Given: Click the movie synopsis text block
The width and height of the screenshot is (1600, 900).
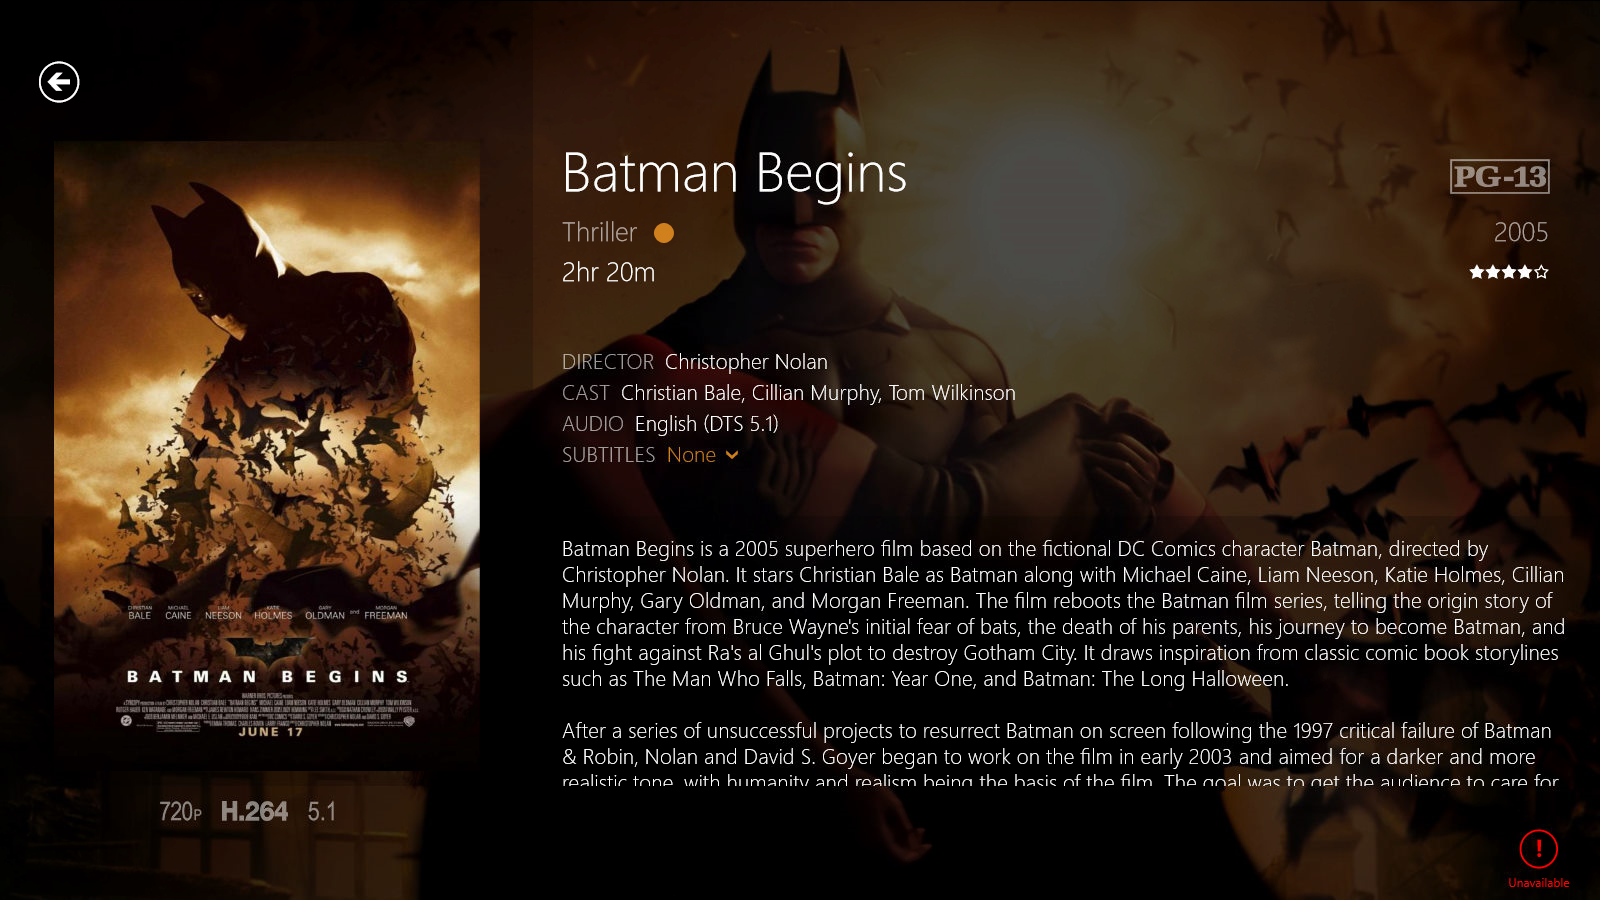Looking at the screenshot, I should pyautogui.click(x=1063, y=662).
